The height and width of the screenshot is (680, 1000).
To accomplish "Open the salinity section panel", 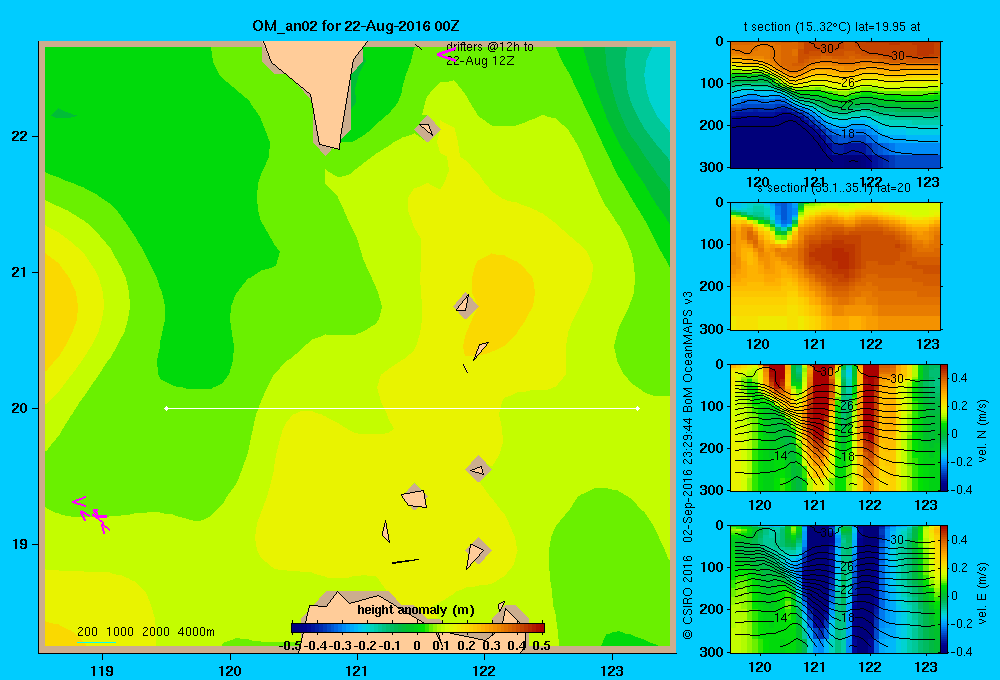I will (x=835, y=266).
